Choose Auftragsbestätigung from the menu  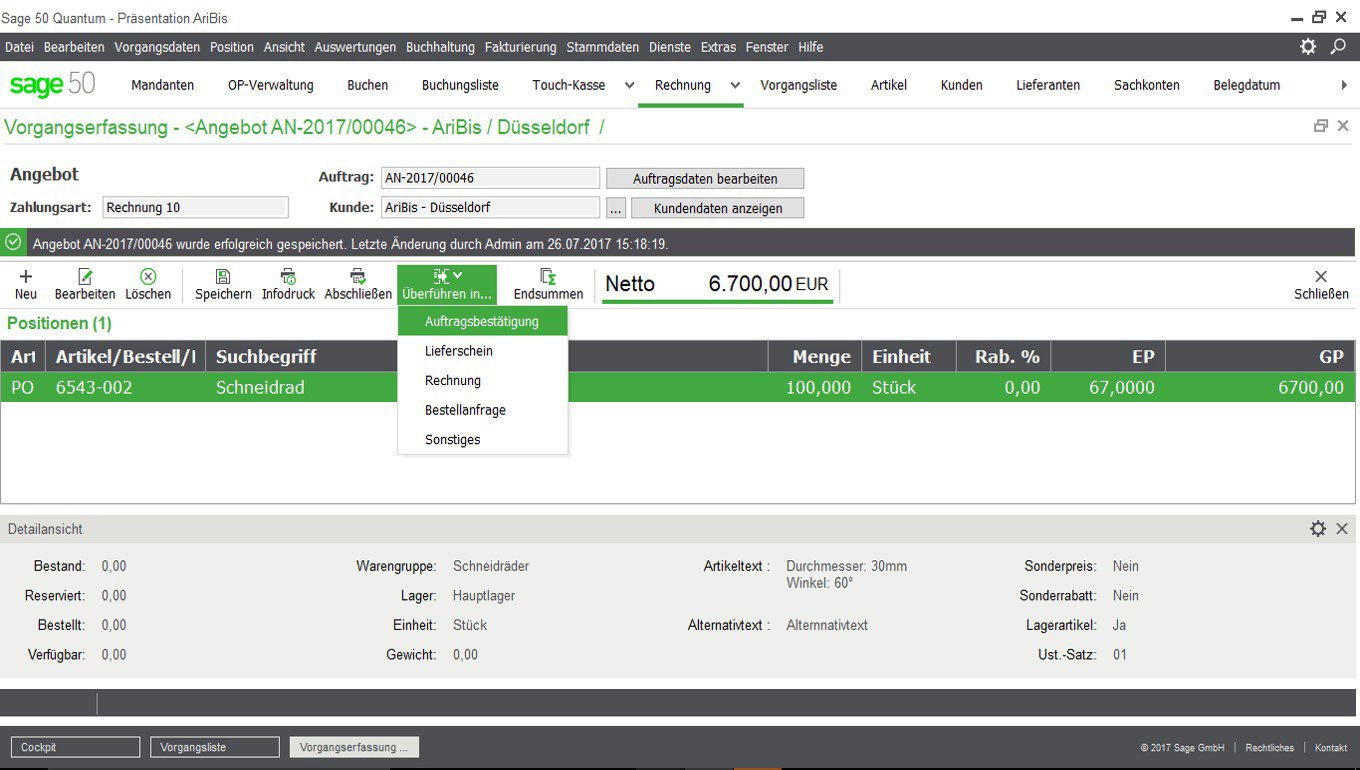[482, 321]
